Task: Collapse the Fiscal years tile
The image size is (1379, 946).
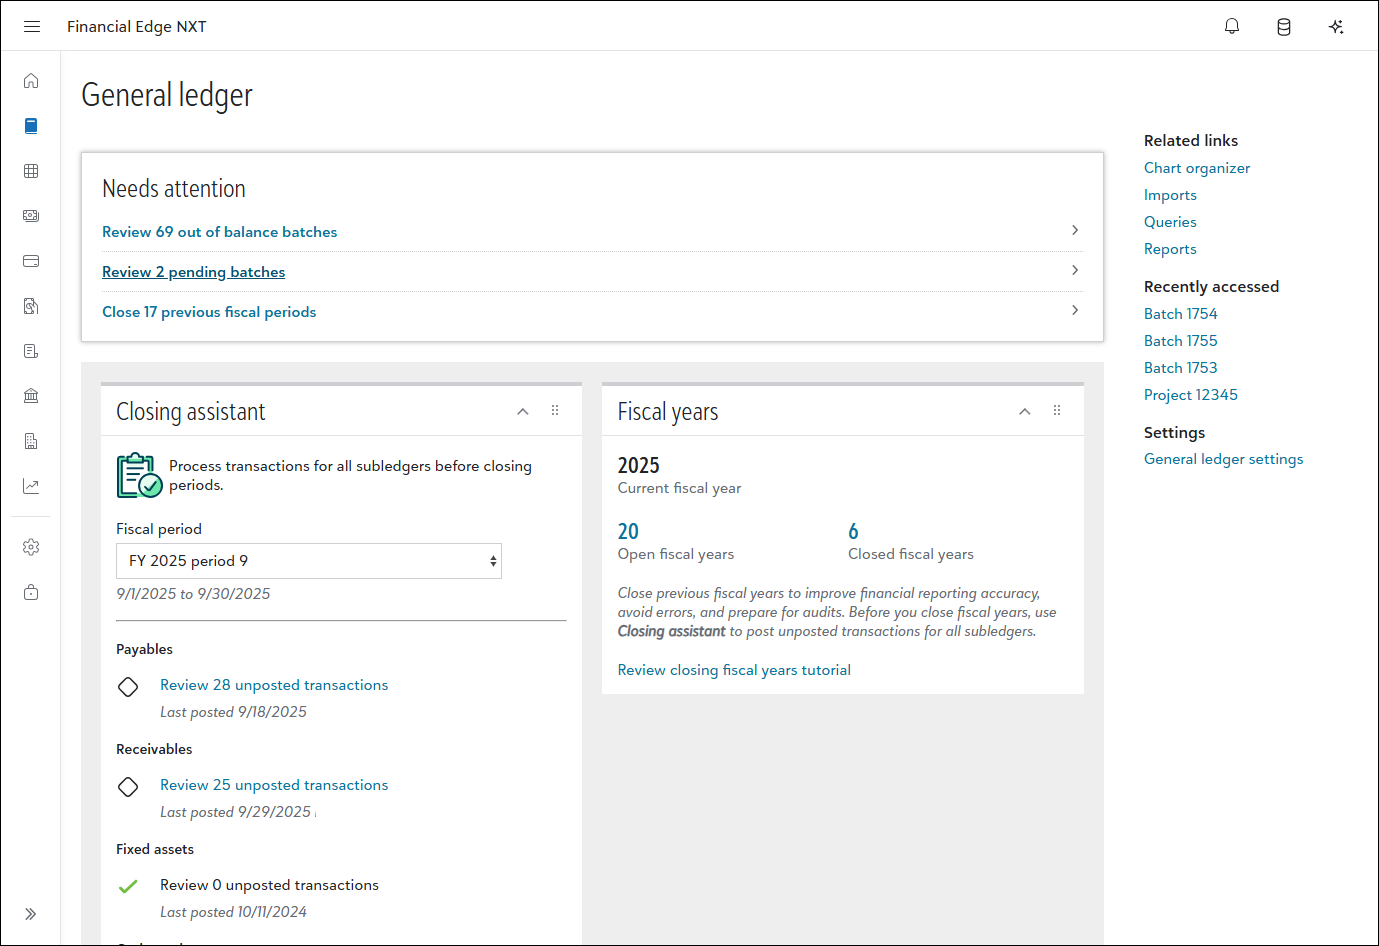Action: pyautogui.click(x=1025, y=412)
